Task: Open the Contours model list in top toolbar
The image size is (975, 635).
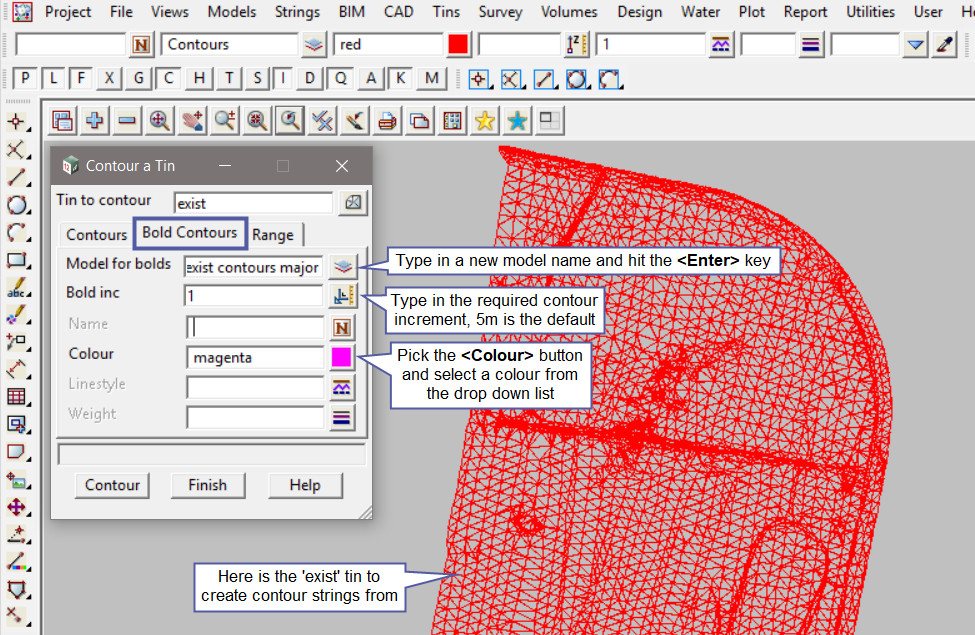Action: coord(314,45)
